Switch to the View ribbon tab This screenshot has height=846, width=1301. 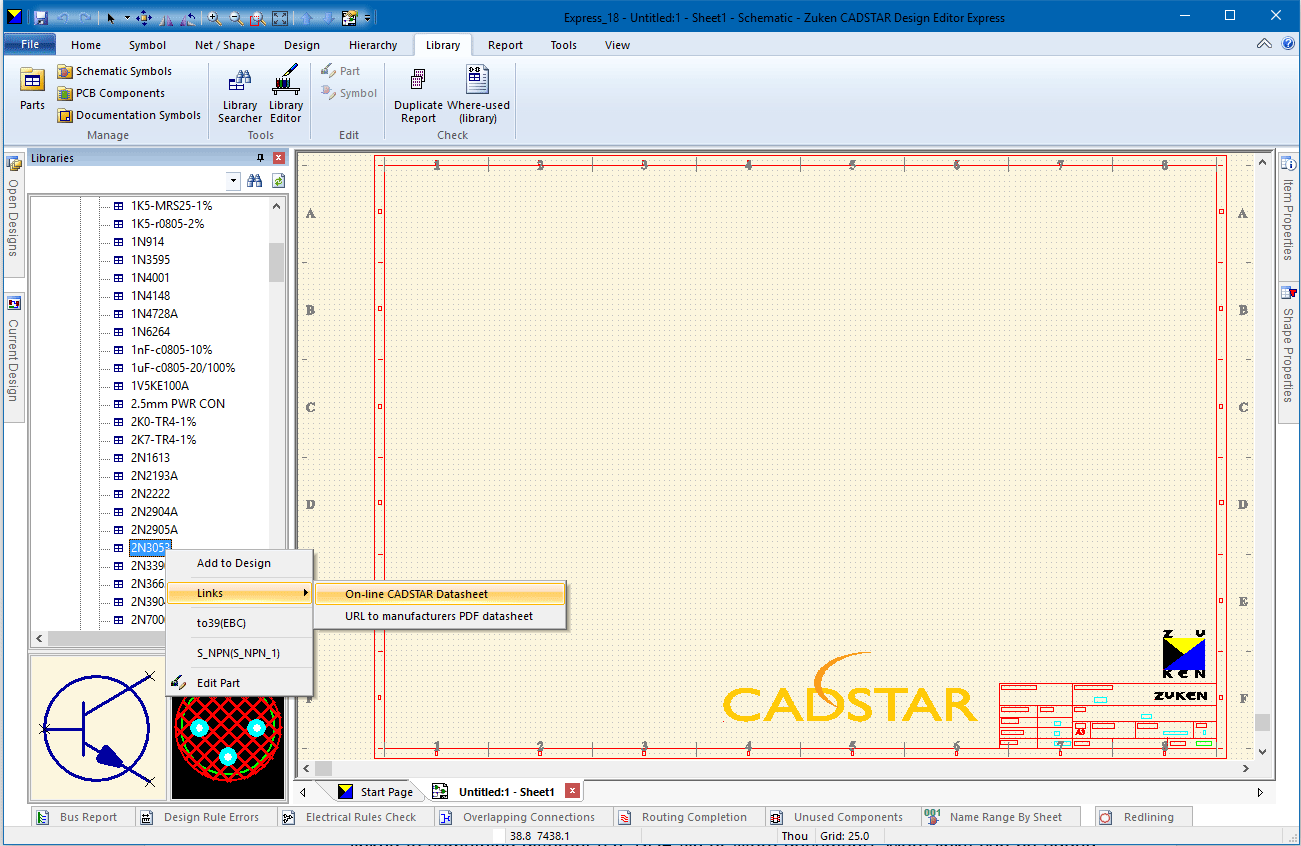[x=618, y=45]
